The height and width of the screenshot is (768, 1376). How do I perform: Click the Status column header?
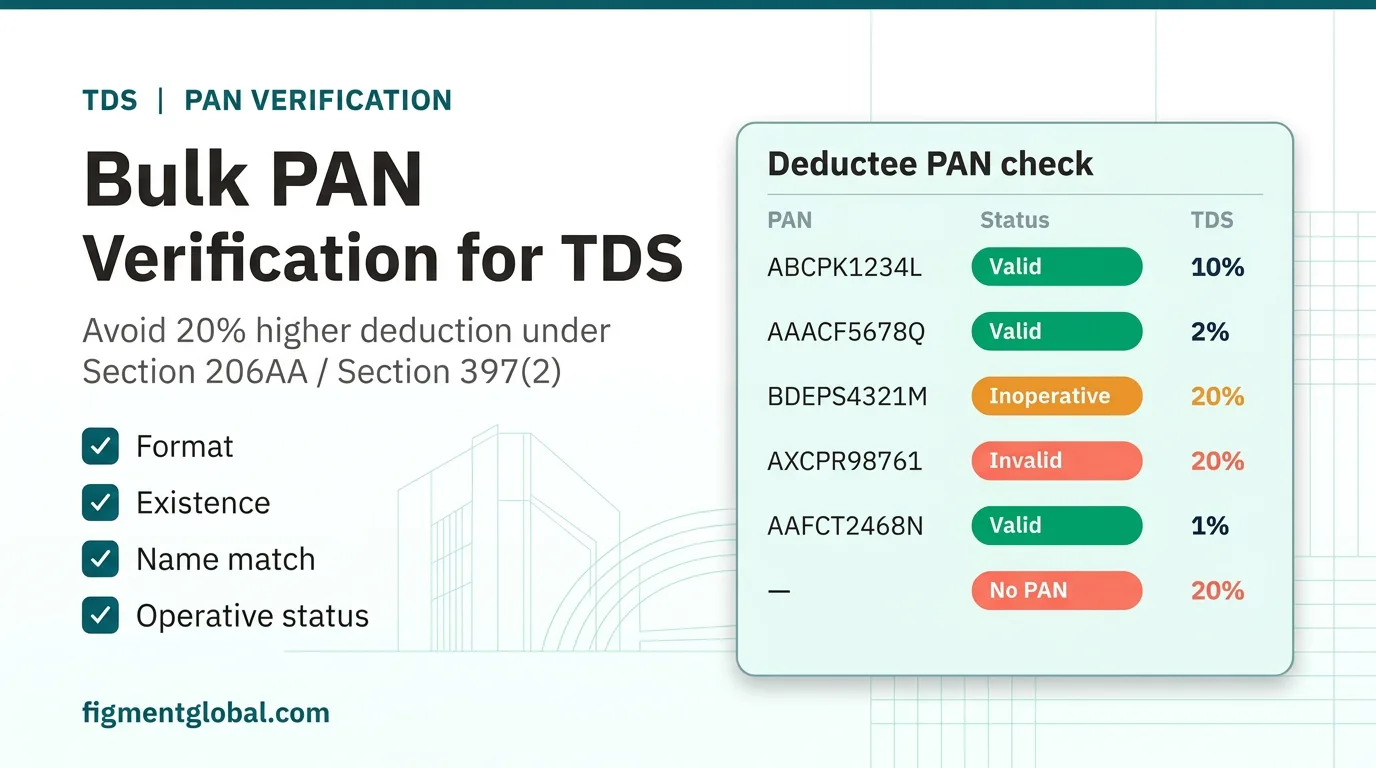coord(1015,220)
